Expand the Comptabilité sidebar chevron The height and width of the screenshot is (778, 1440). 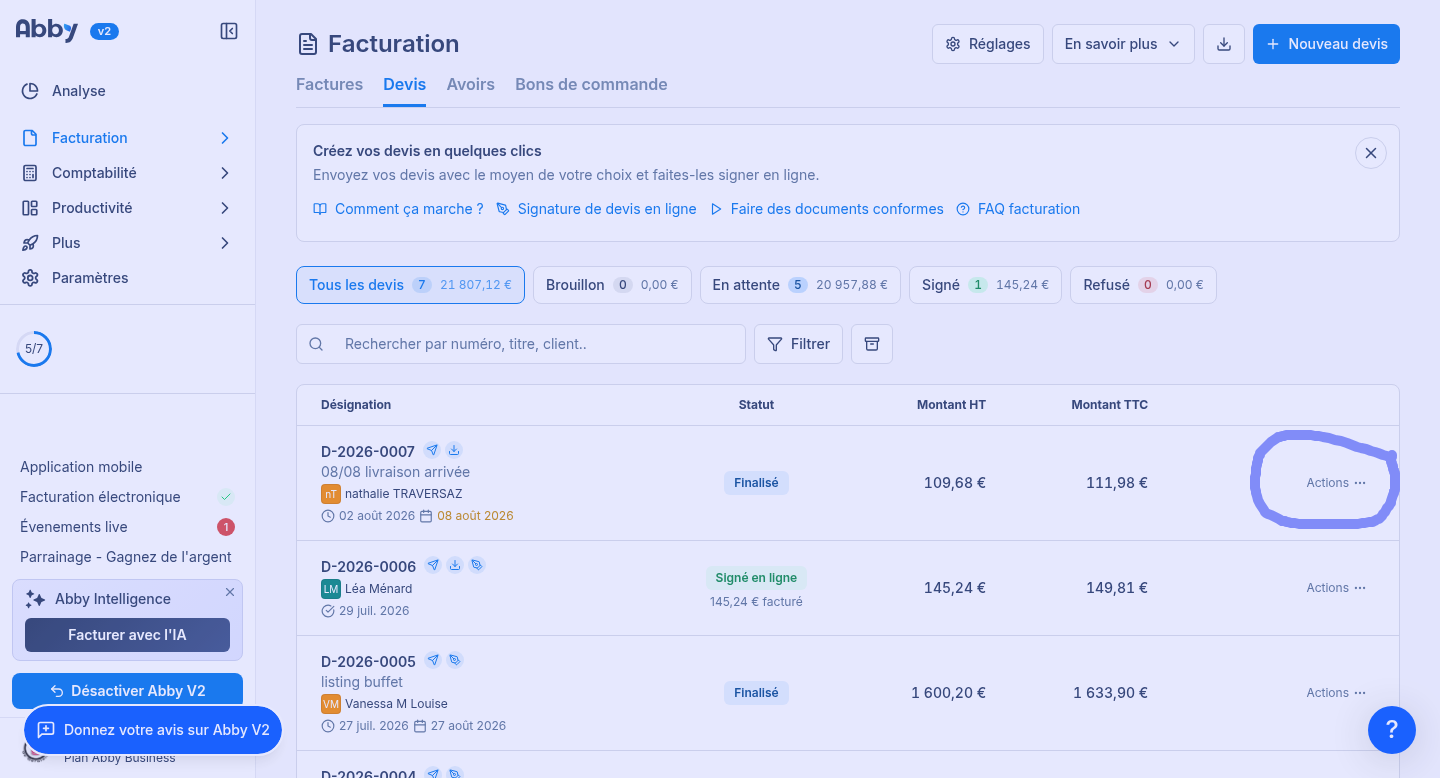coord(225,173)
